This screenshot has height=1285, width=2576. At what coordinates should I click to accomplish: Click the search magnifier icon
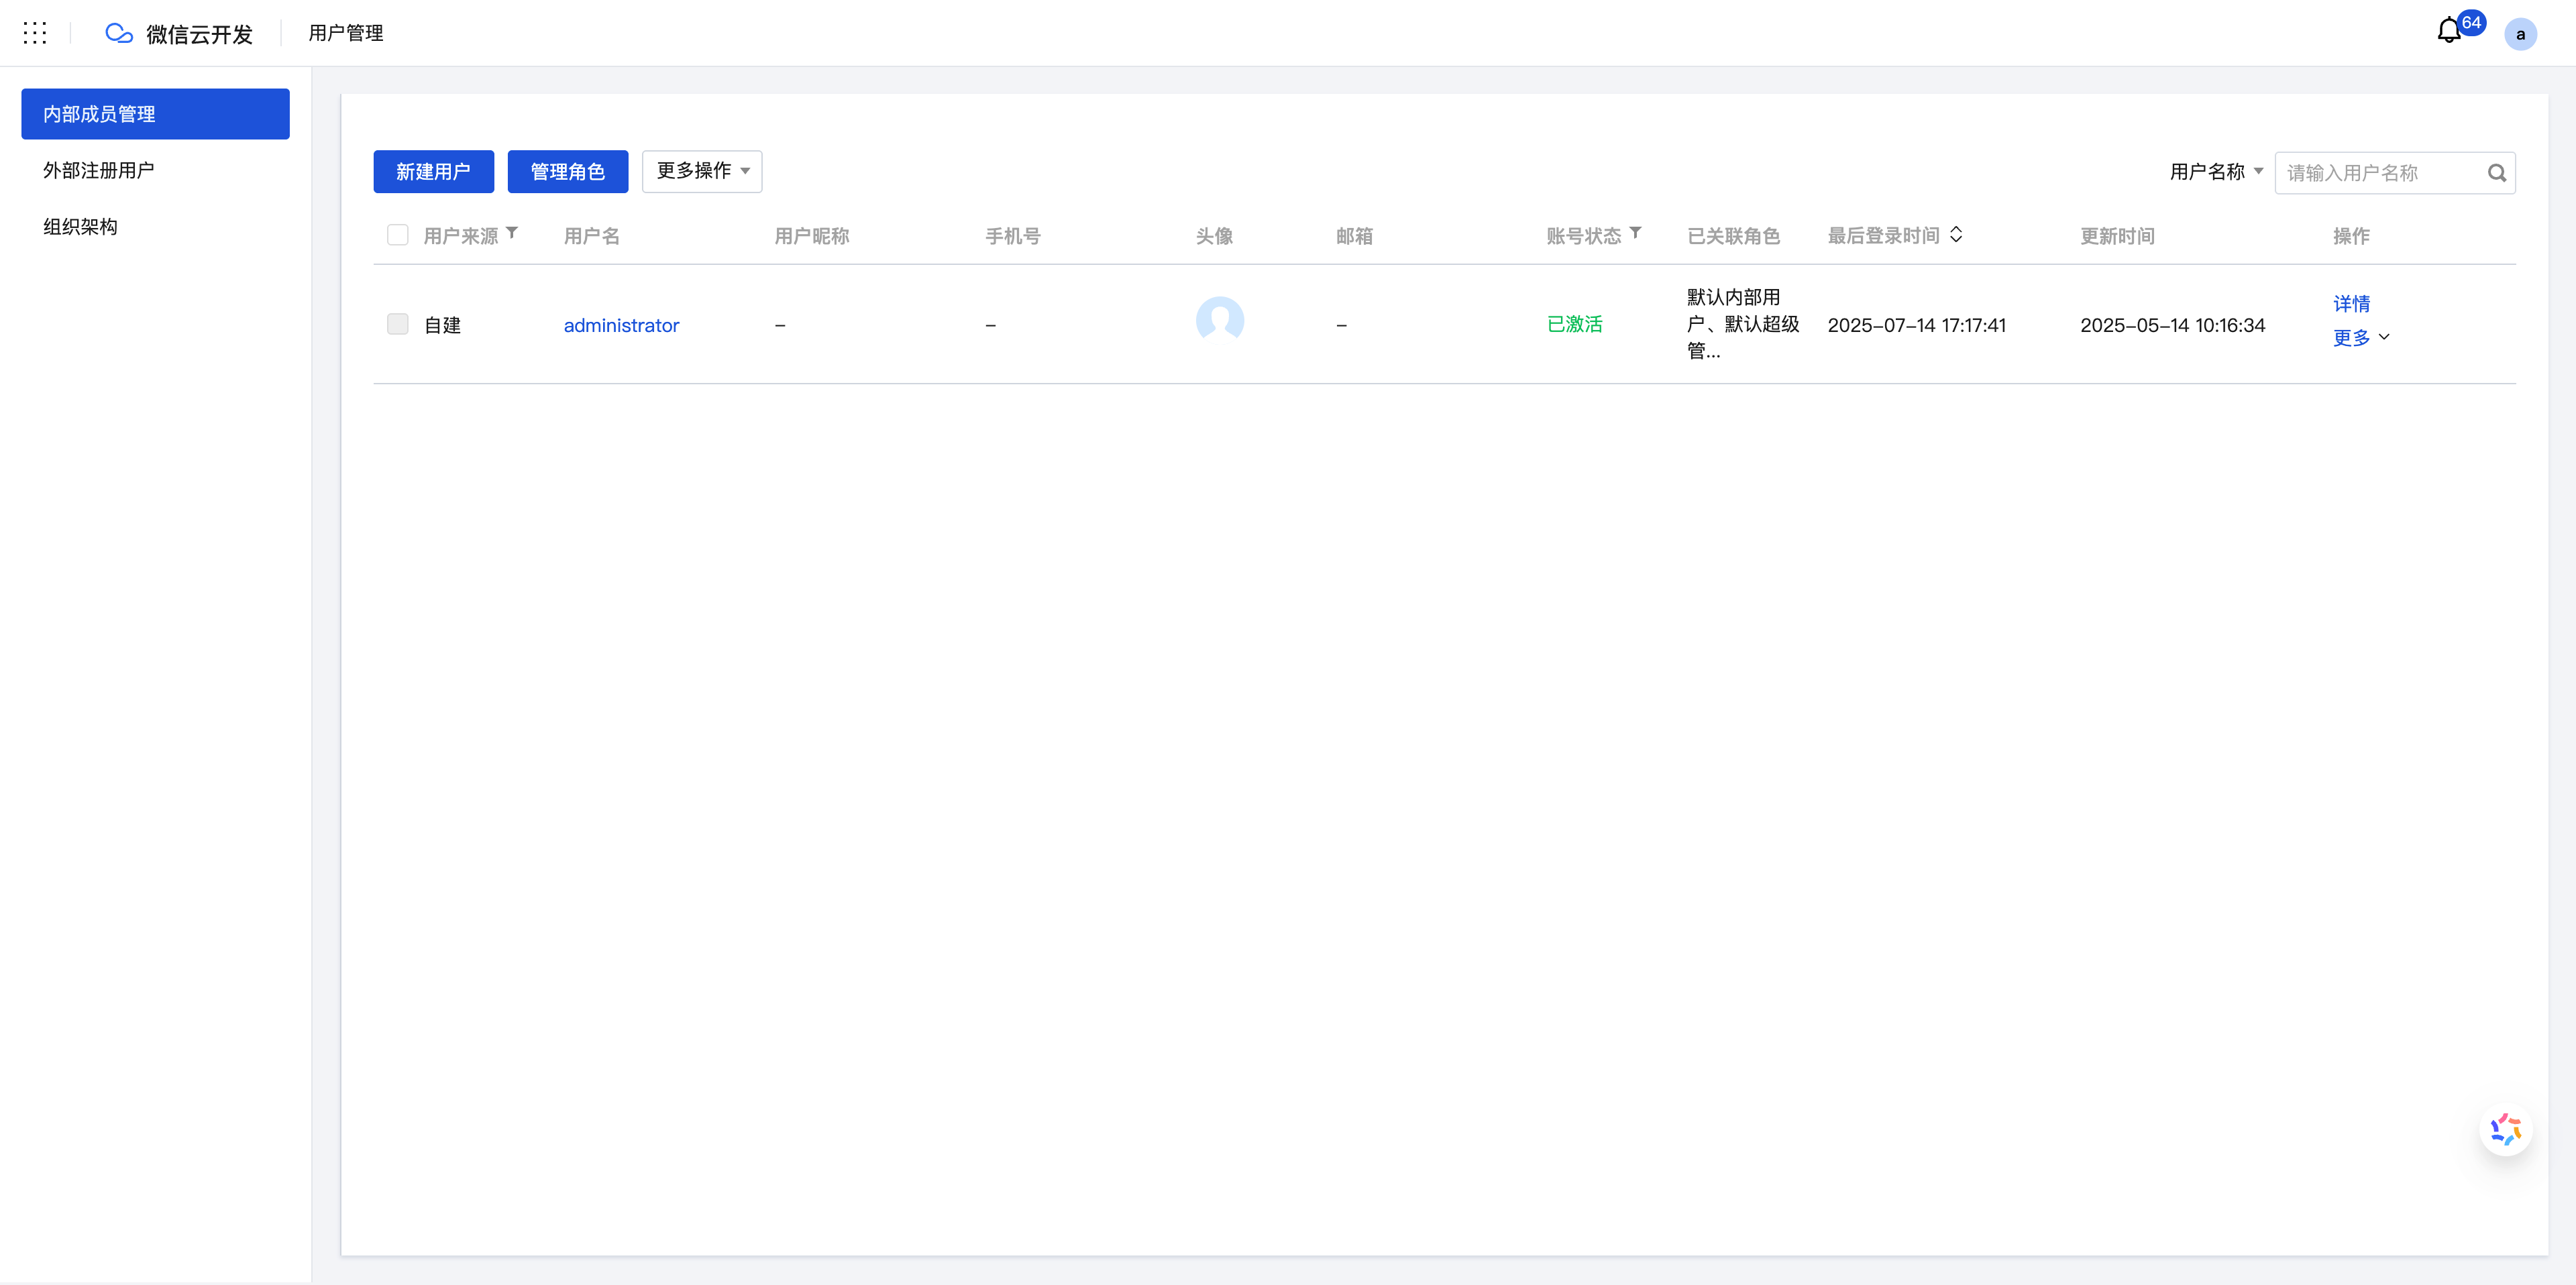pos(2497,173)
